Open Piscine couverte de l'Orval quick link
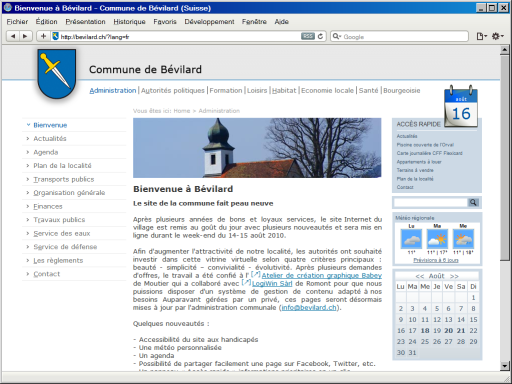 click(425, 145)
